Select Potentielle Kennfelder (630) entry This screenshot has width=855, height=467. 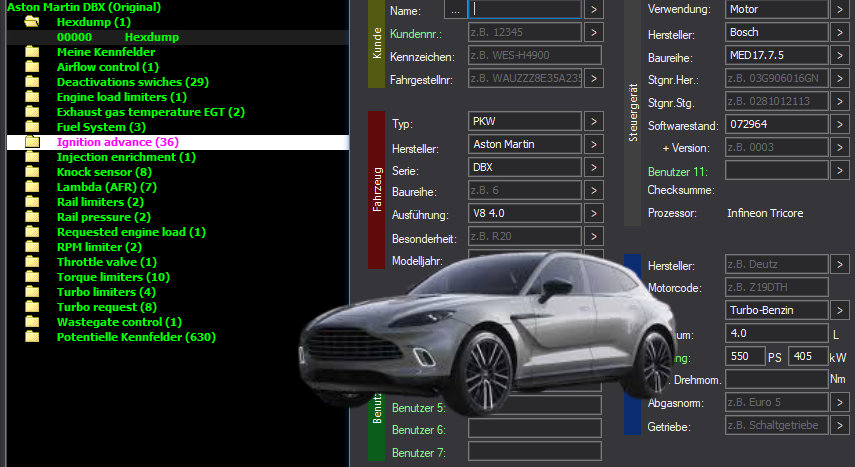136,337
